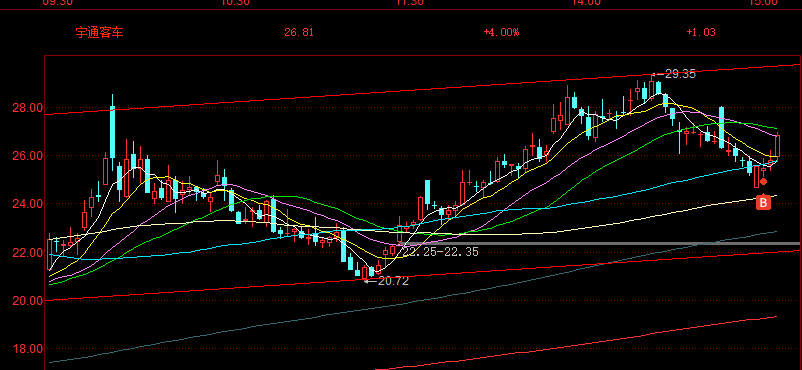Click the red dot below the last candles
This screenshot has width=802, height=370.
[764, 181]
